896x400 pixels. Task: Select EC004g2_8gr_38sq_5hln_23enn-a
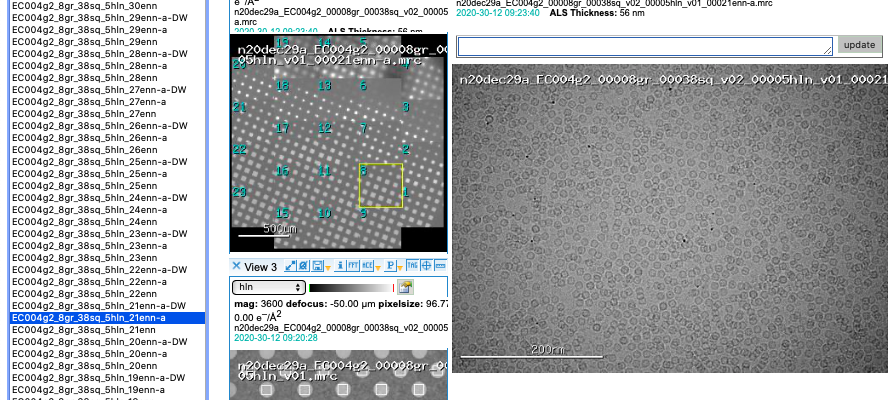pos(107,246)
